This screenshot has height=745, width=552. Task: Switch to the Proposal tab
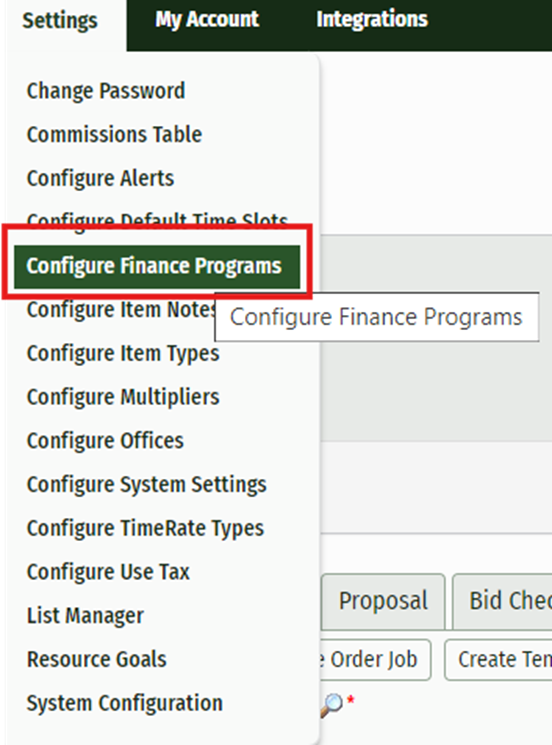tap(383, 601)
